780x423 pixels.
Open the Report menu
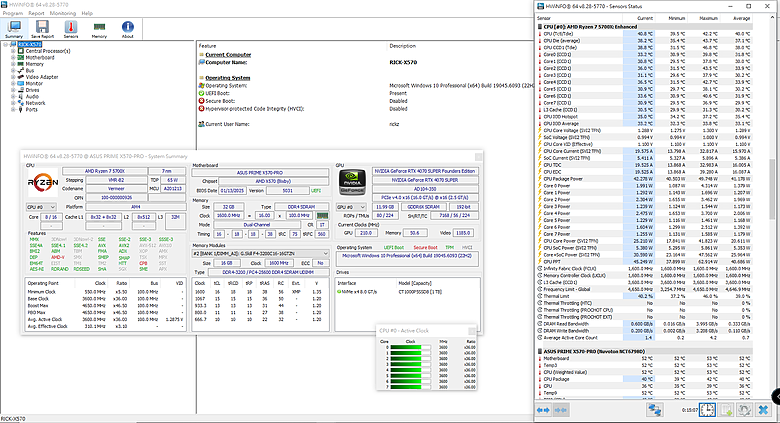click(36, 13)
